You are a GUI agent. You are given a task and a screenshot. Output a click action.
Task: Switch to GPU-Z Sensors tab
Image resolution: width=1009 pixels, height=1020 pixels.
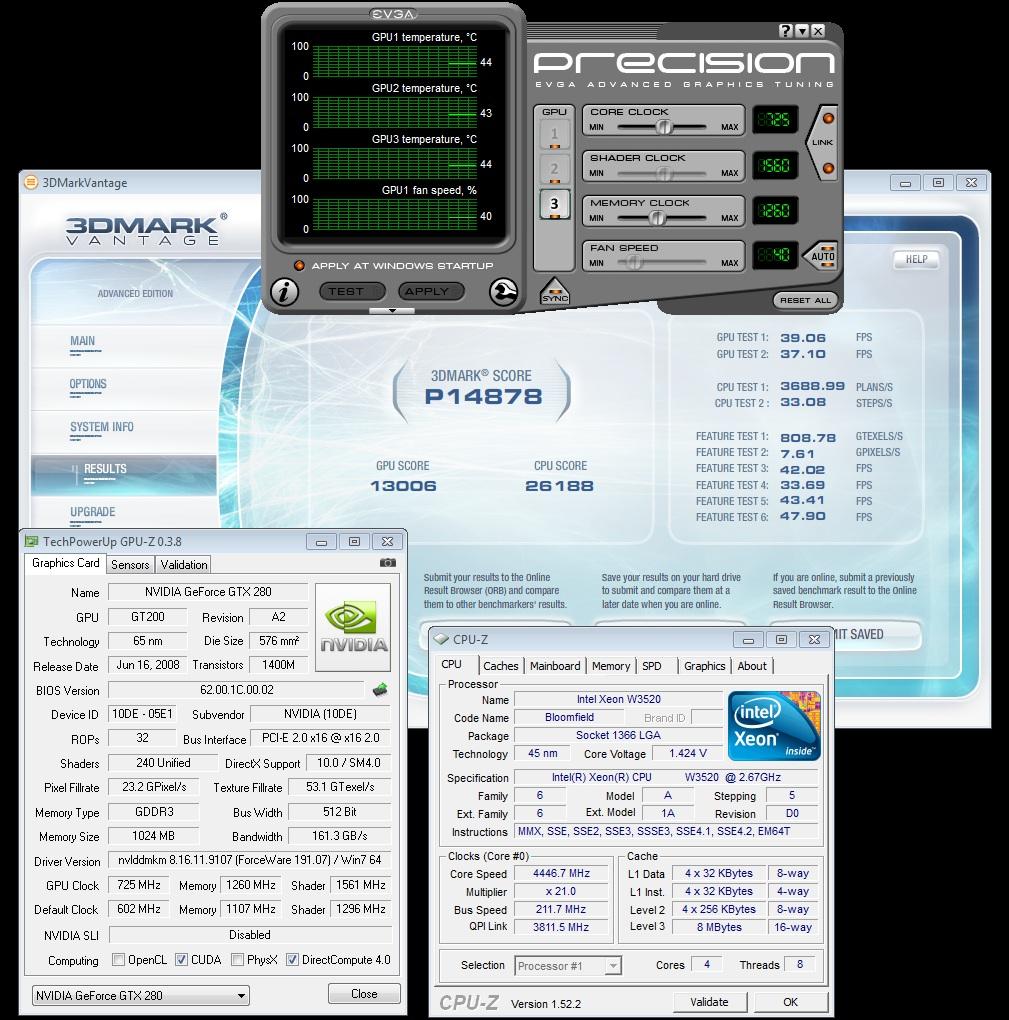pos(130,565)
